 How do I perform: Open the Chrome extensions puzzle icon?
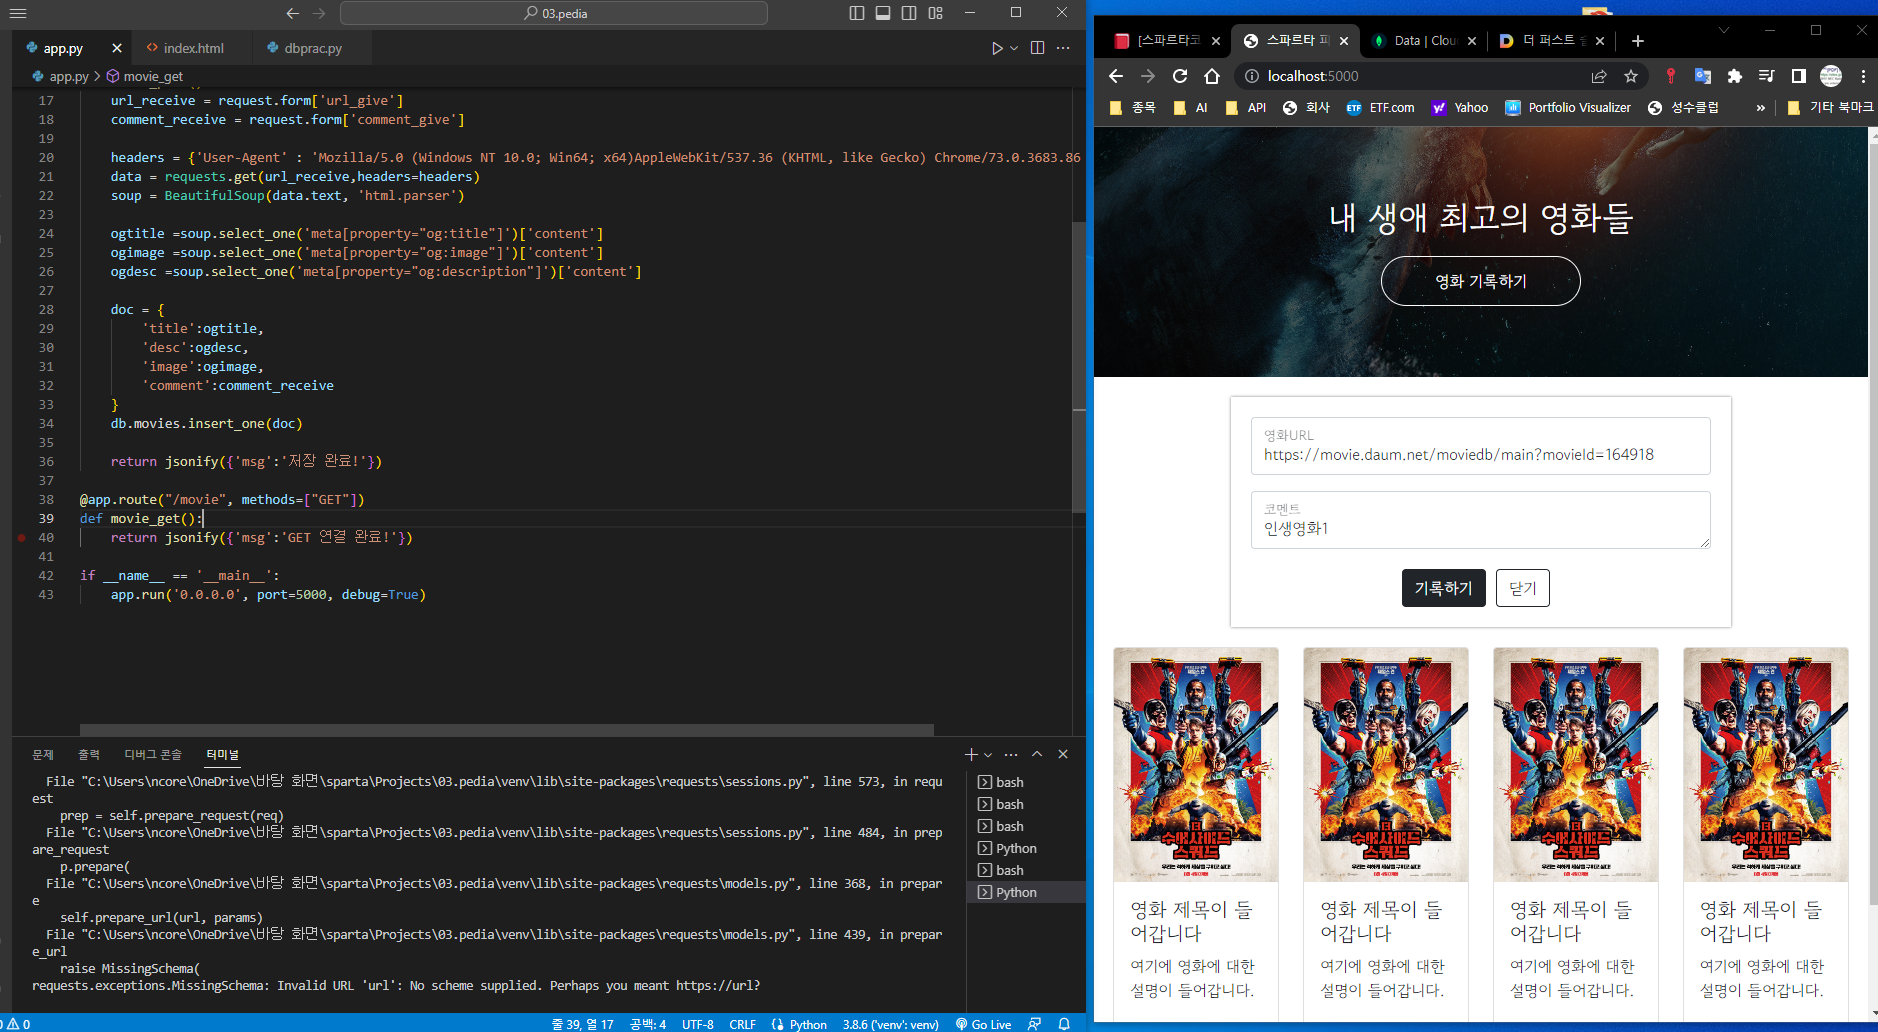click(x=1734, y=76)
